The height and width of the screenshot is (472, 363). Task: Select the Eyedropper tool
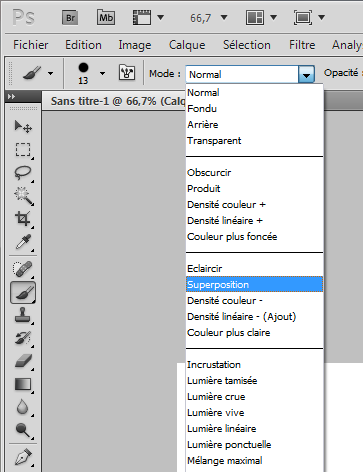[x=23, y=242]
